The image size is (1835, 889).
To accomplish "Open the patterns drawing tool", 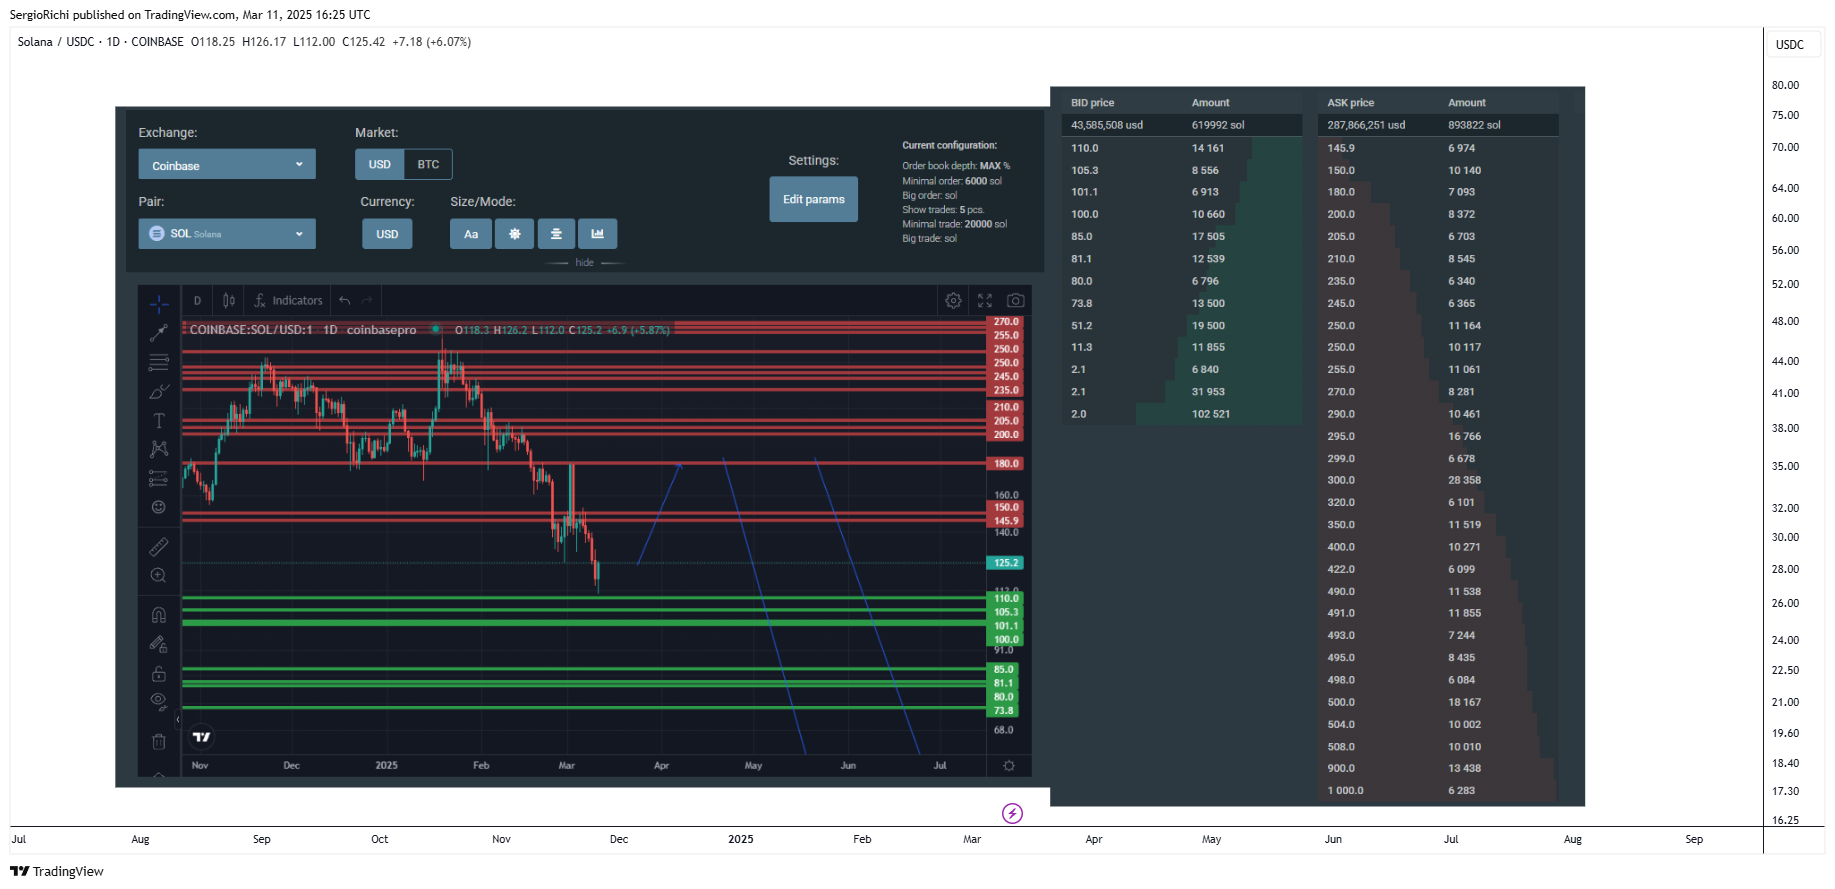I will pos(159,449).
